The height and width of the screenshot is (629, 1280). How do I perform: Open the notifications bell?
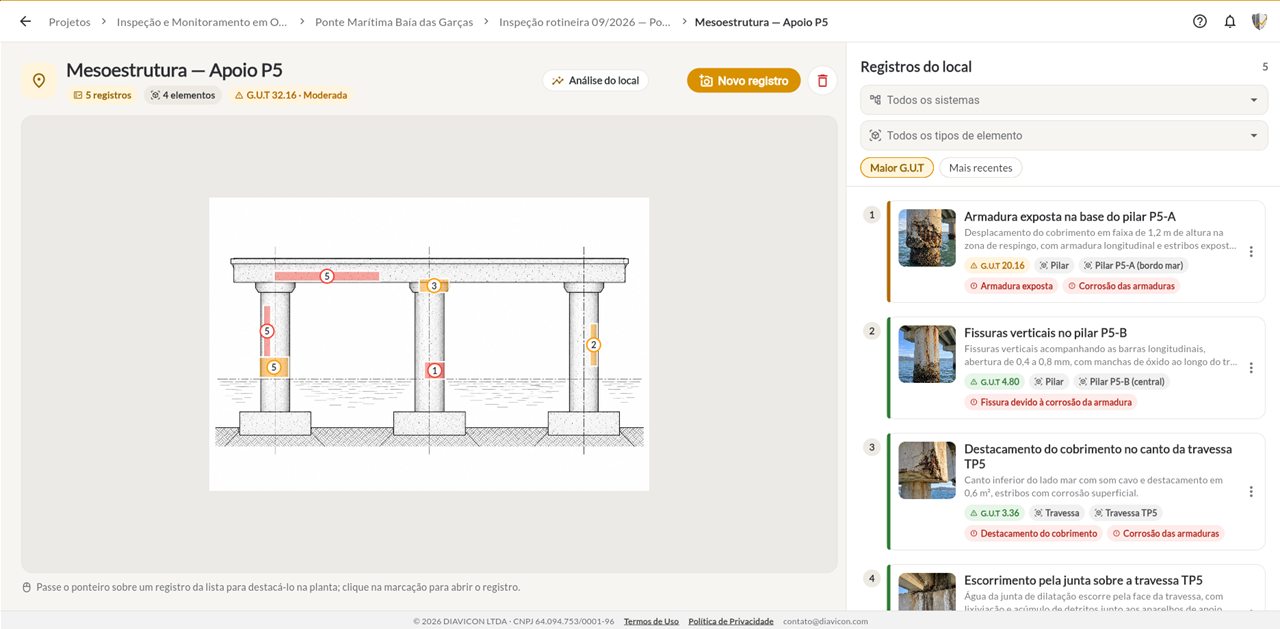(1230, 21)
